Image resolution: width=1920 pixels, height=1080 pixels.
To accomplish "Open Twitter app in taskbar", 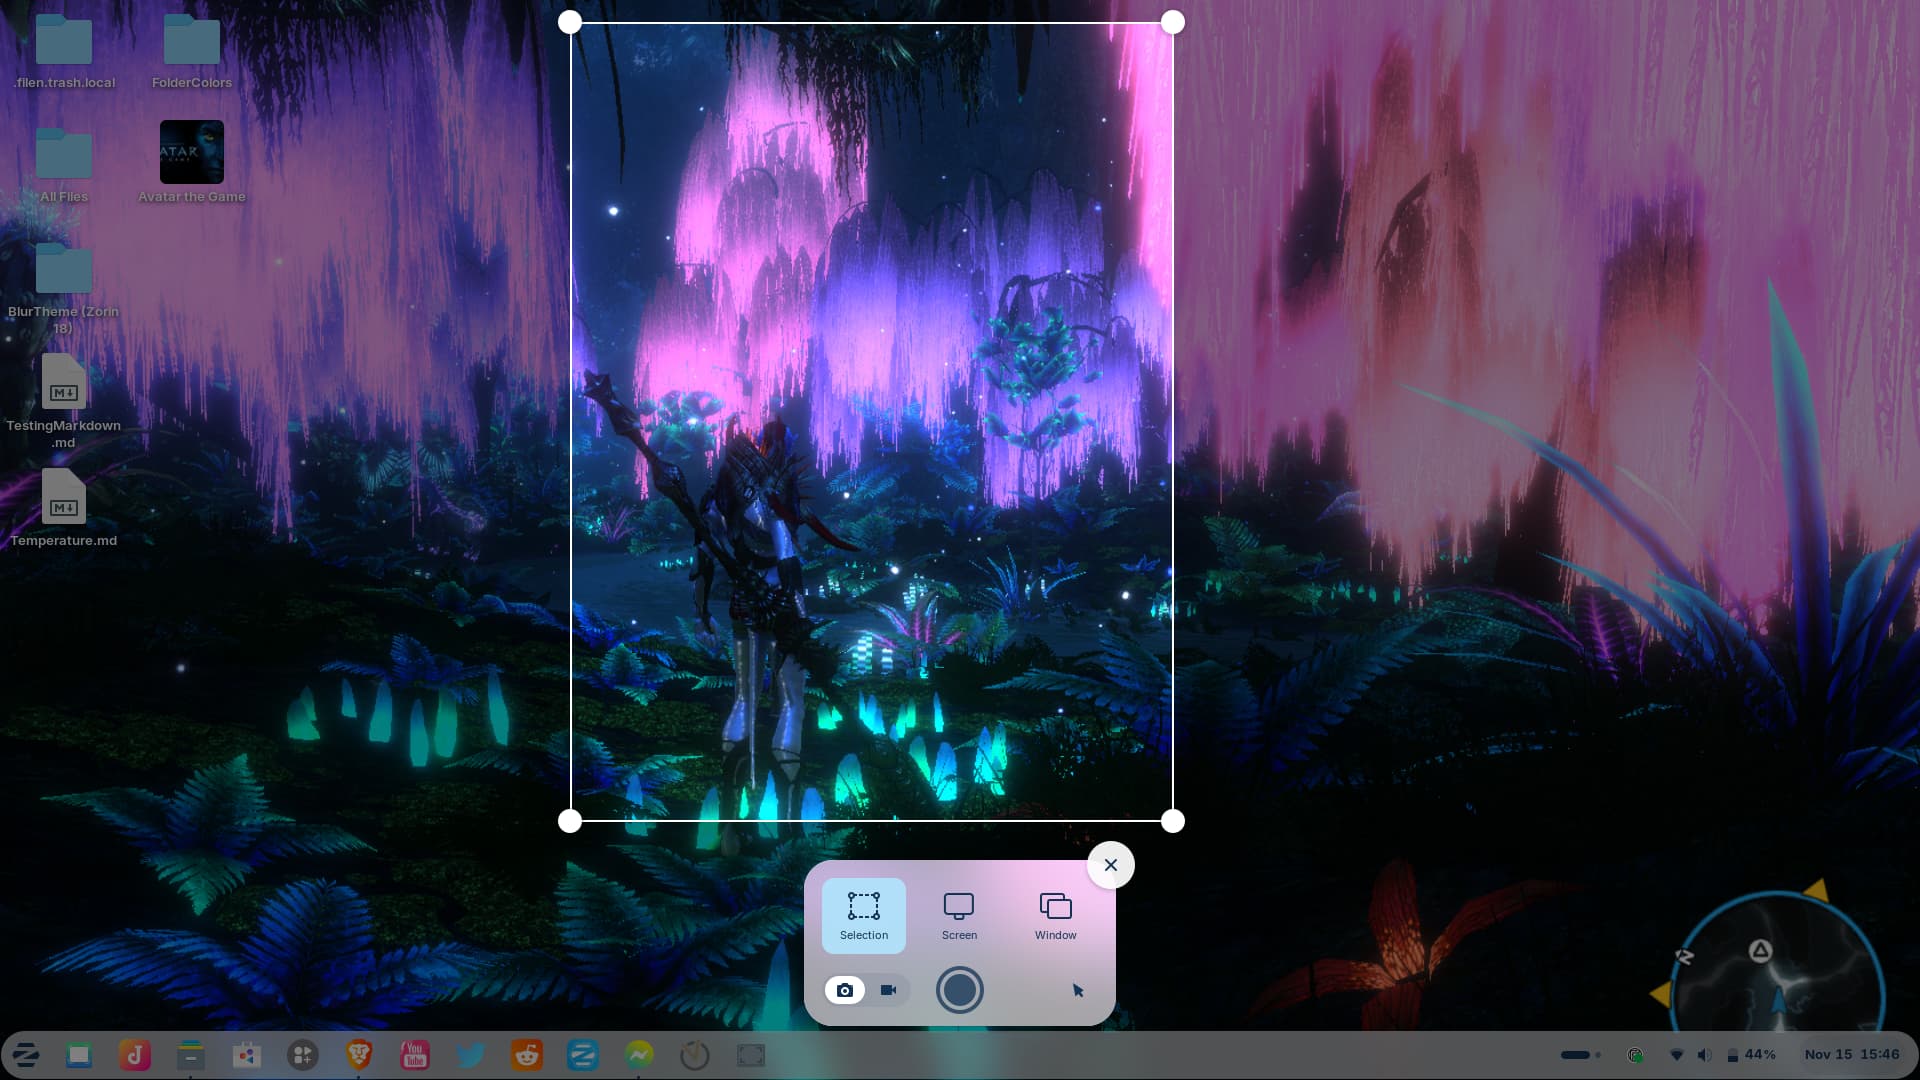I will (471, 1055).
